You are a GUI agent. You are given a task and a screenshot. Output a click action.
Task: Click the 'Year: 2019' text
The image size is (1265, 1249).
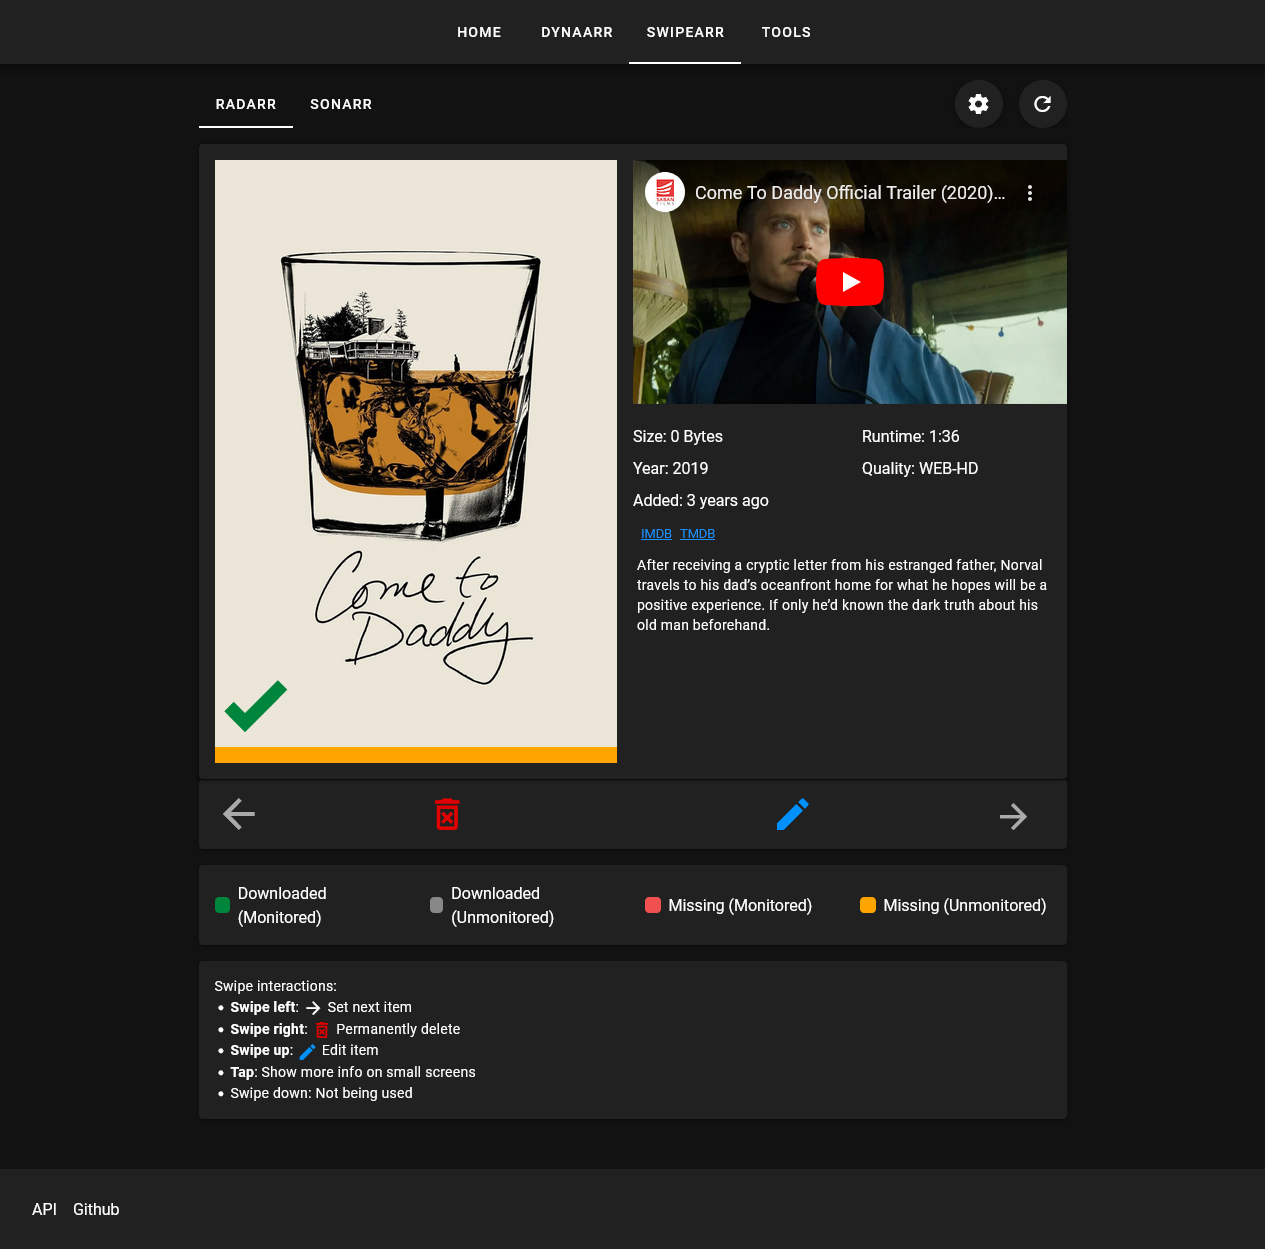(x=670, y=469)
